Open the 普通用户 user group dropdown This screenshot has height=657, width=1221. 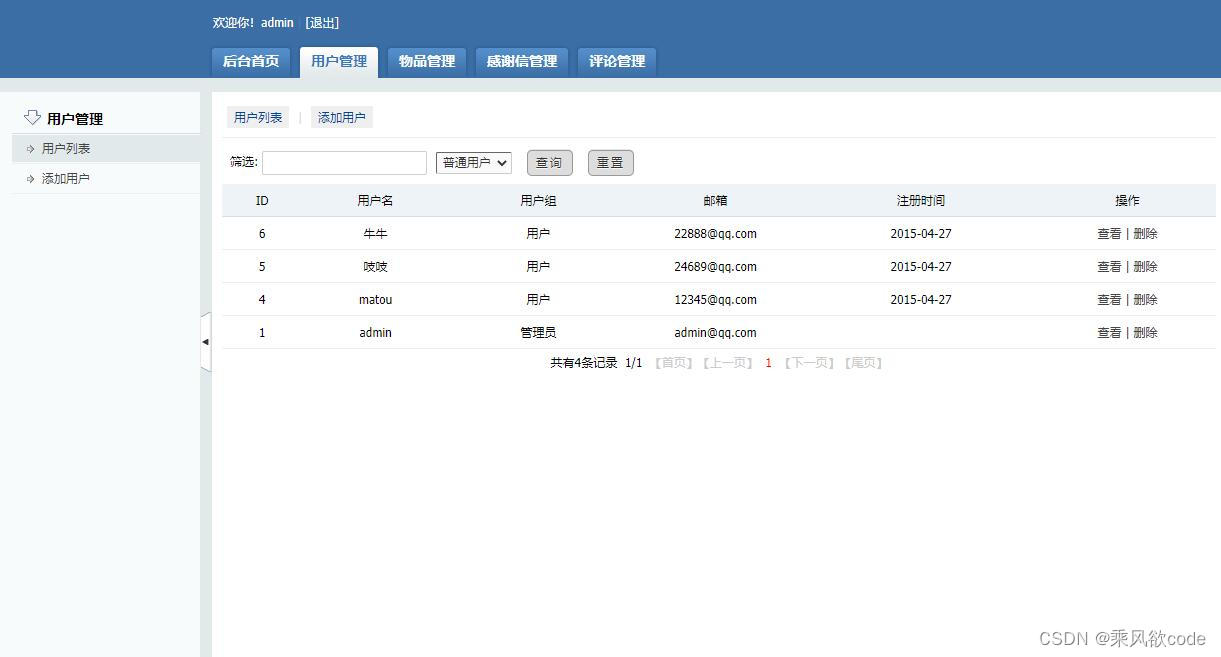[474, 162]
